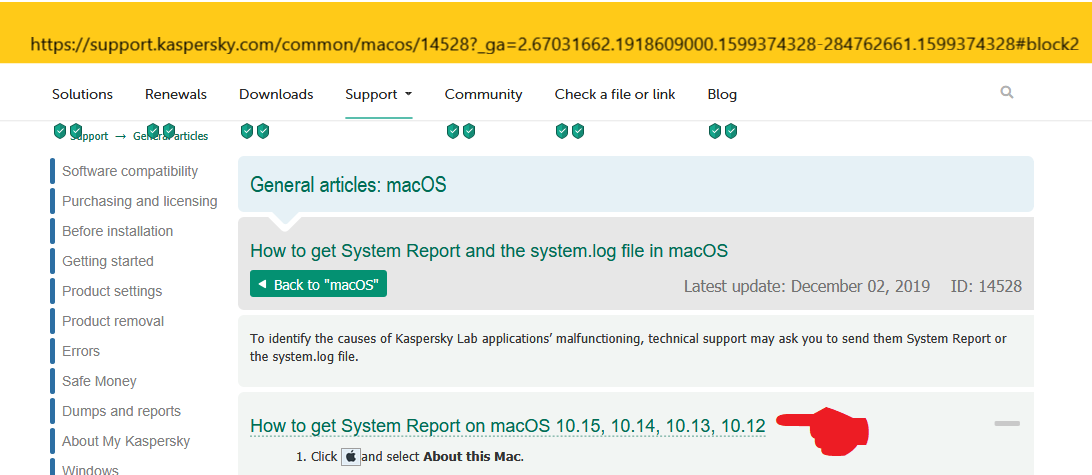Select Purchasing and licensing in sidebar
1092x475 pixels.
(139, 201)
